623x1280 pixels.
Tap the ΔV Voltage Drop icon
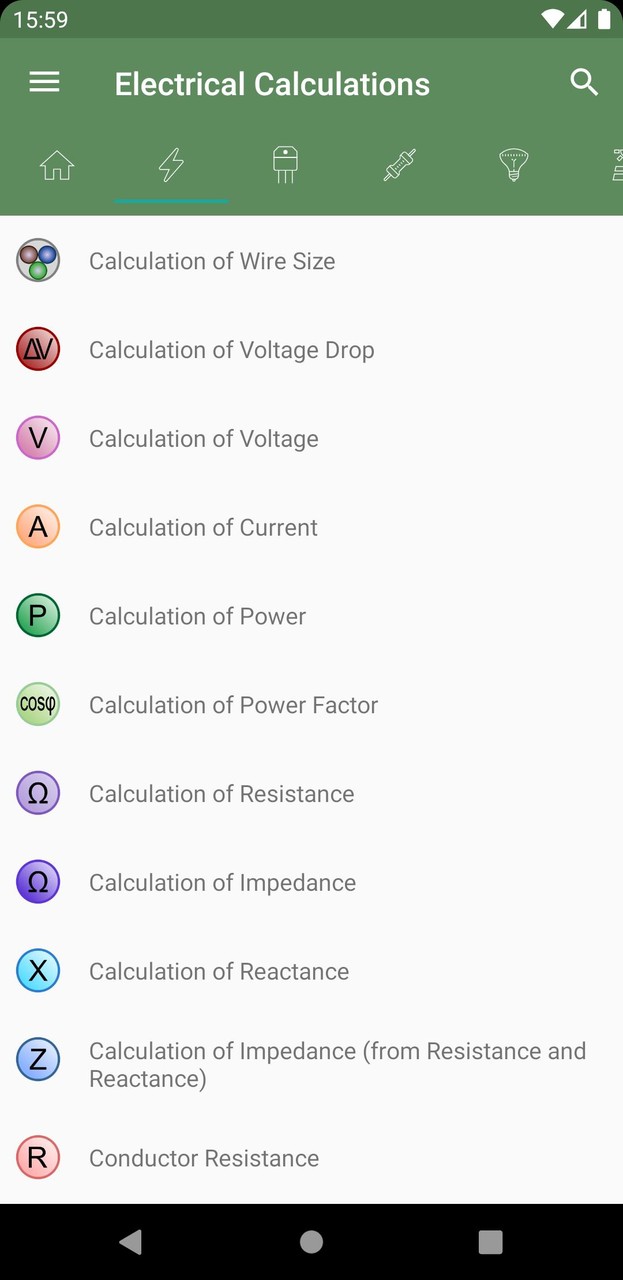tap(38, 349)
